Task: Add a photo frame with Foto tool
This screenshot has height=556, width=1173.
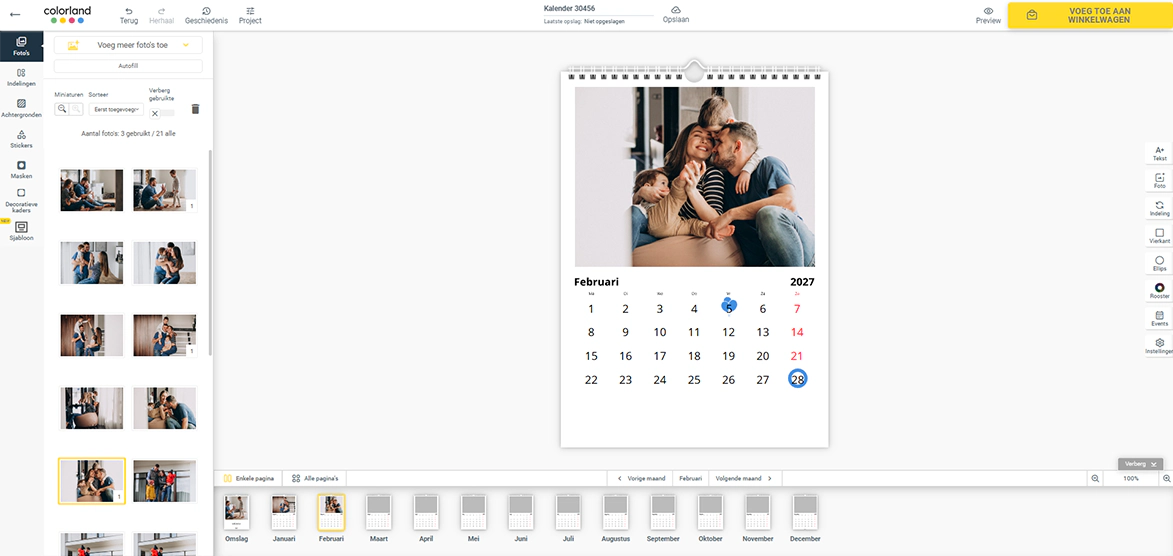Action: click(x=1159, y=181)
